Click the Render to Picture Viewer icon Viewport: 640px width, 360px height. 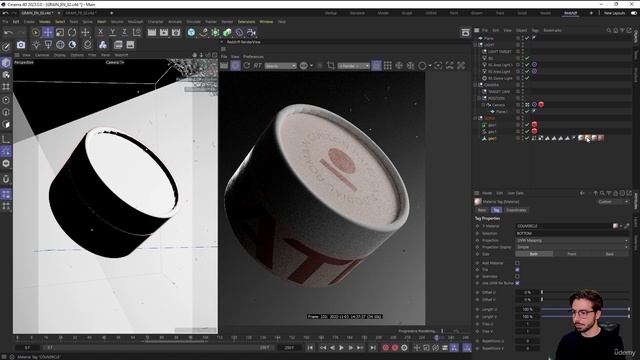164,32
